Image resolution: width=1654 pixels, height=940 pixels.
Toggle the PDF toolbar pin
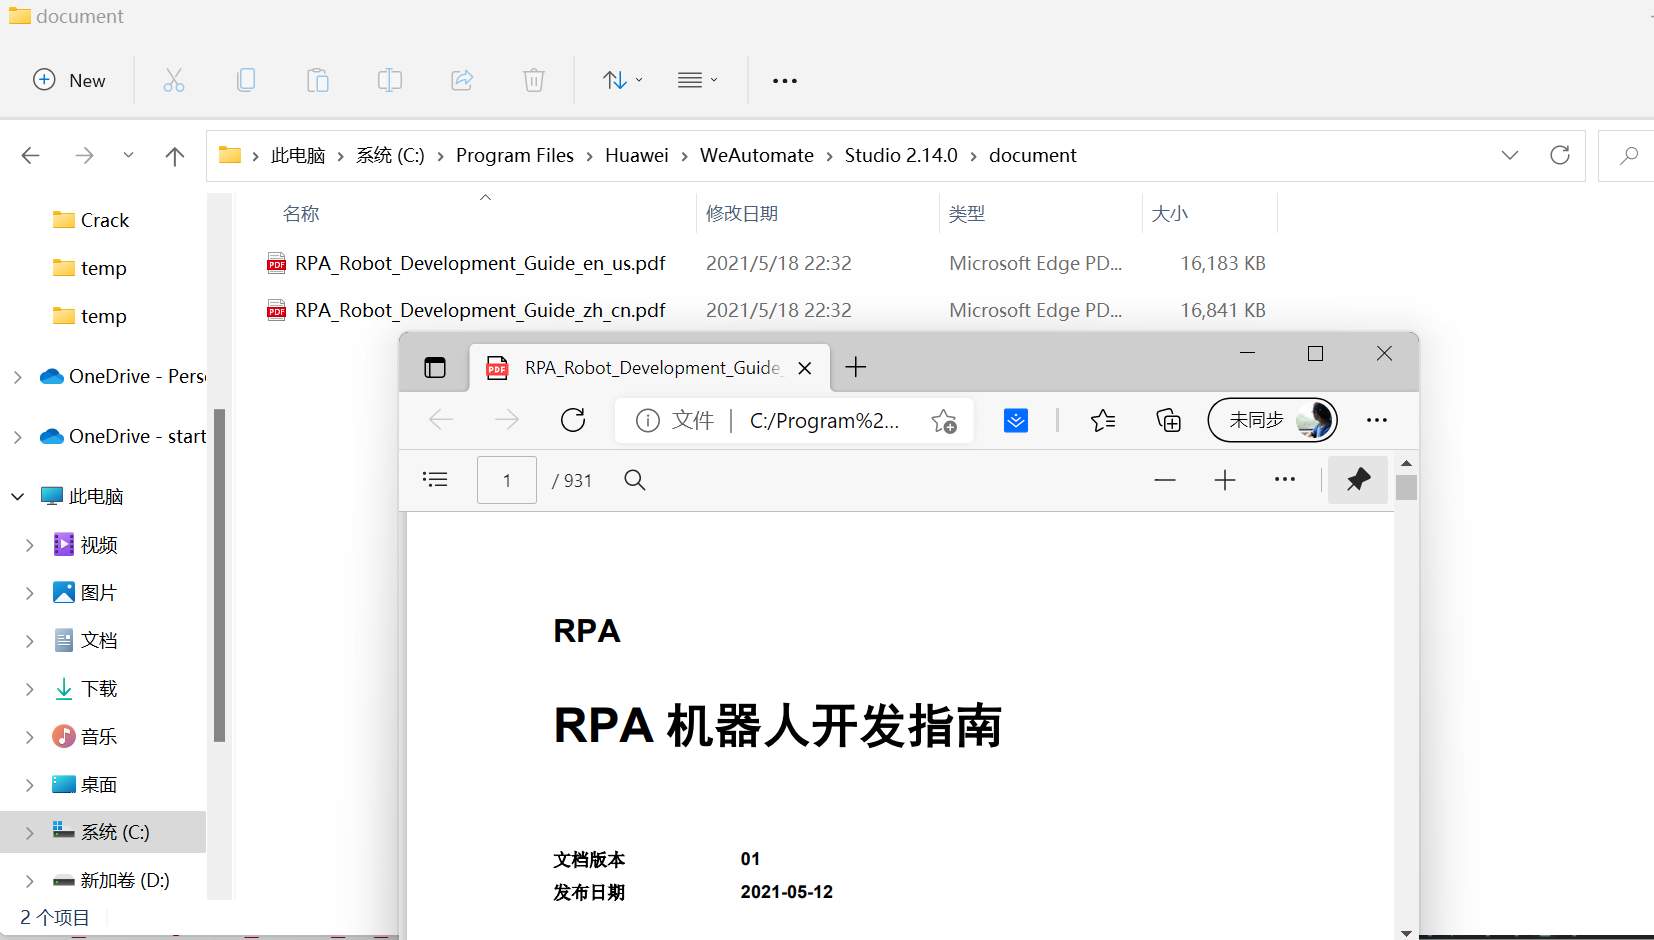click(1358, 480)
